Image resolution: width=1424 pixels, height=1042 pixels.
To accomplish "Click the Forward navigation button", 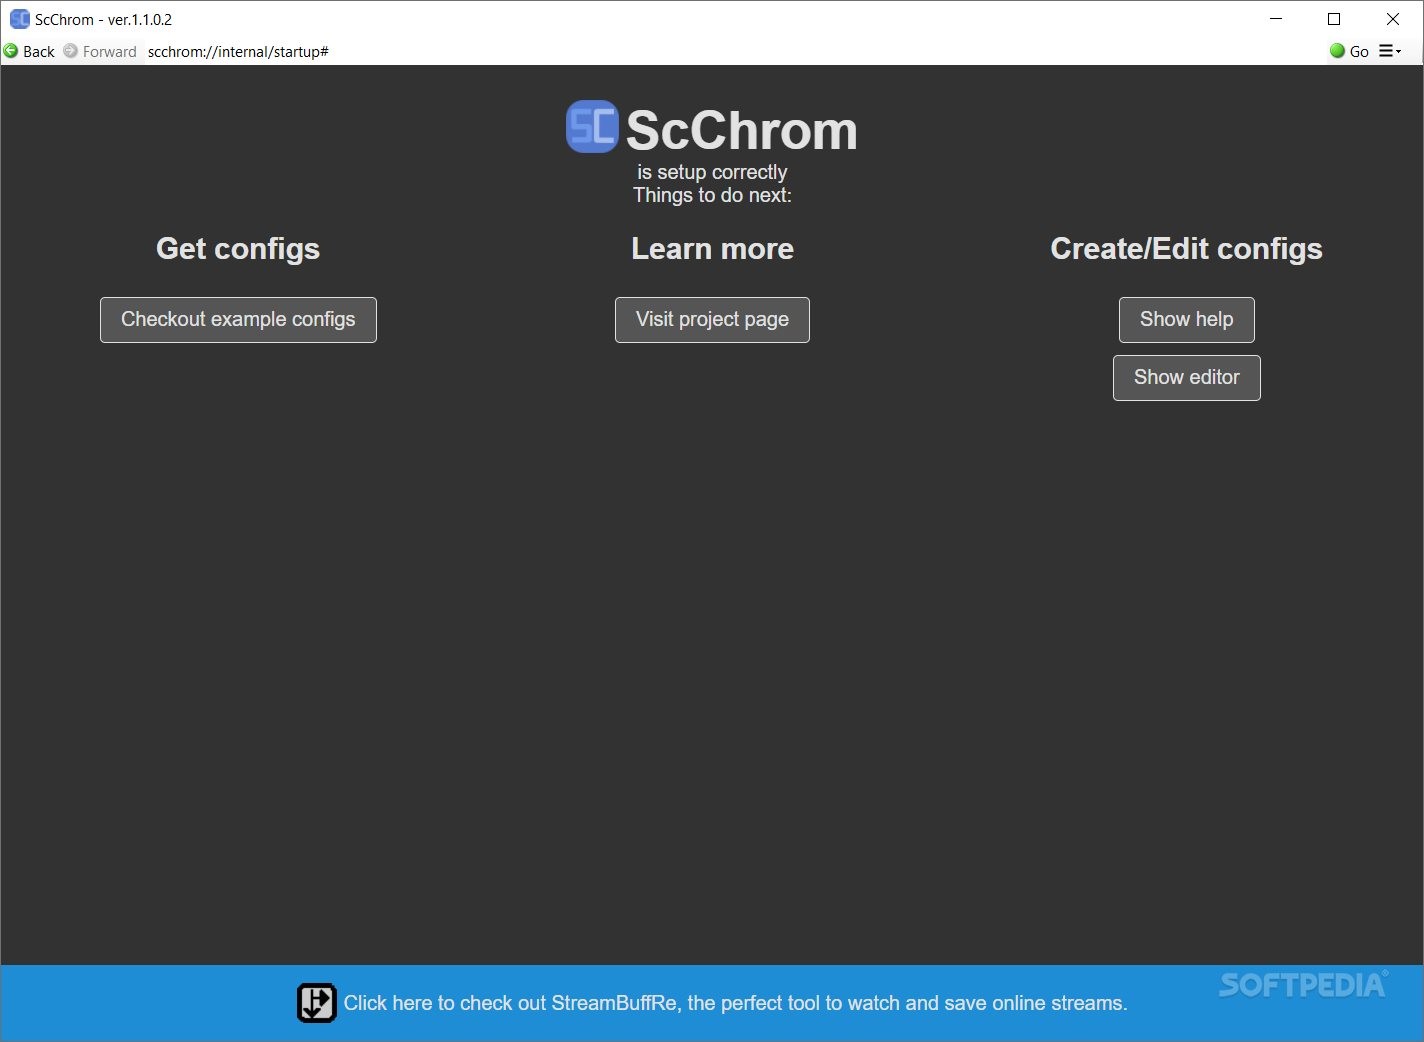I will [100, 51].
